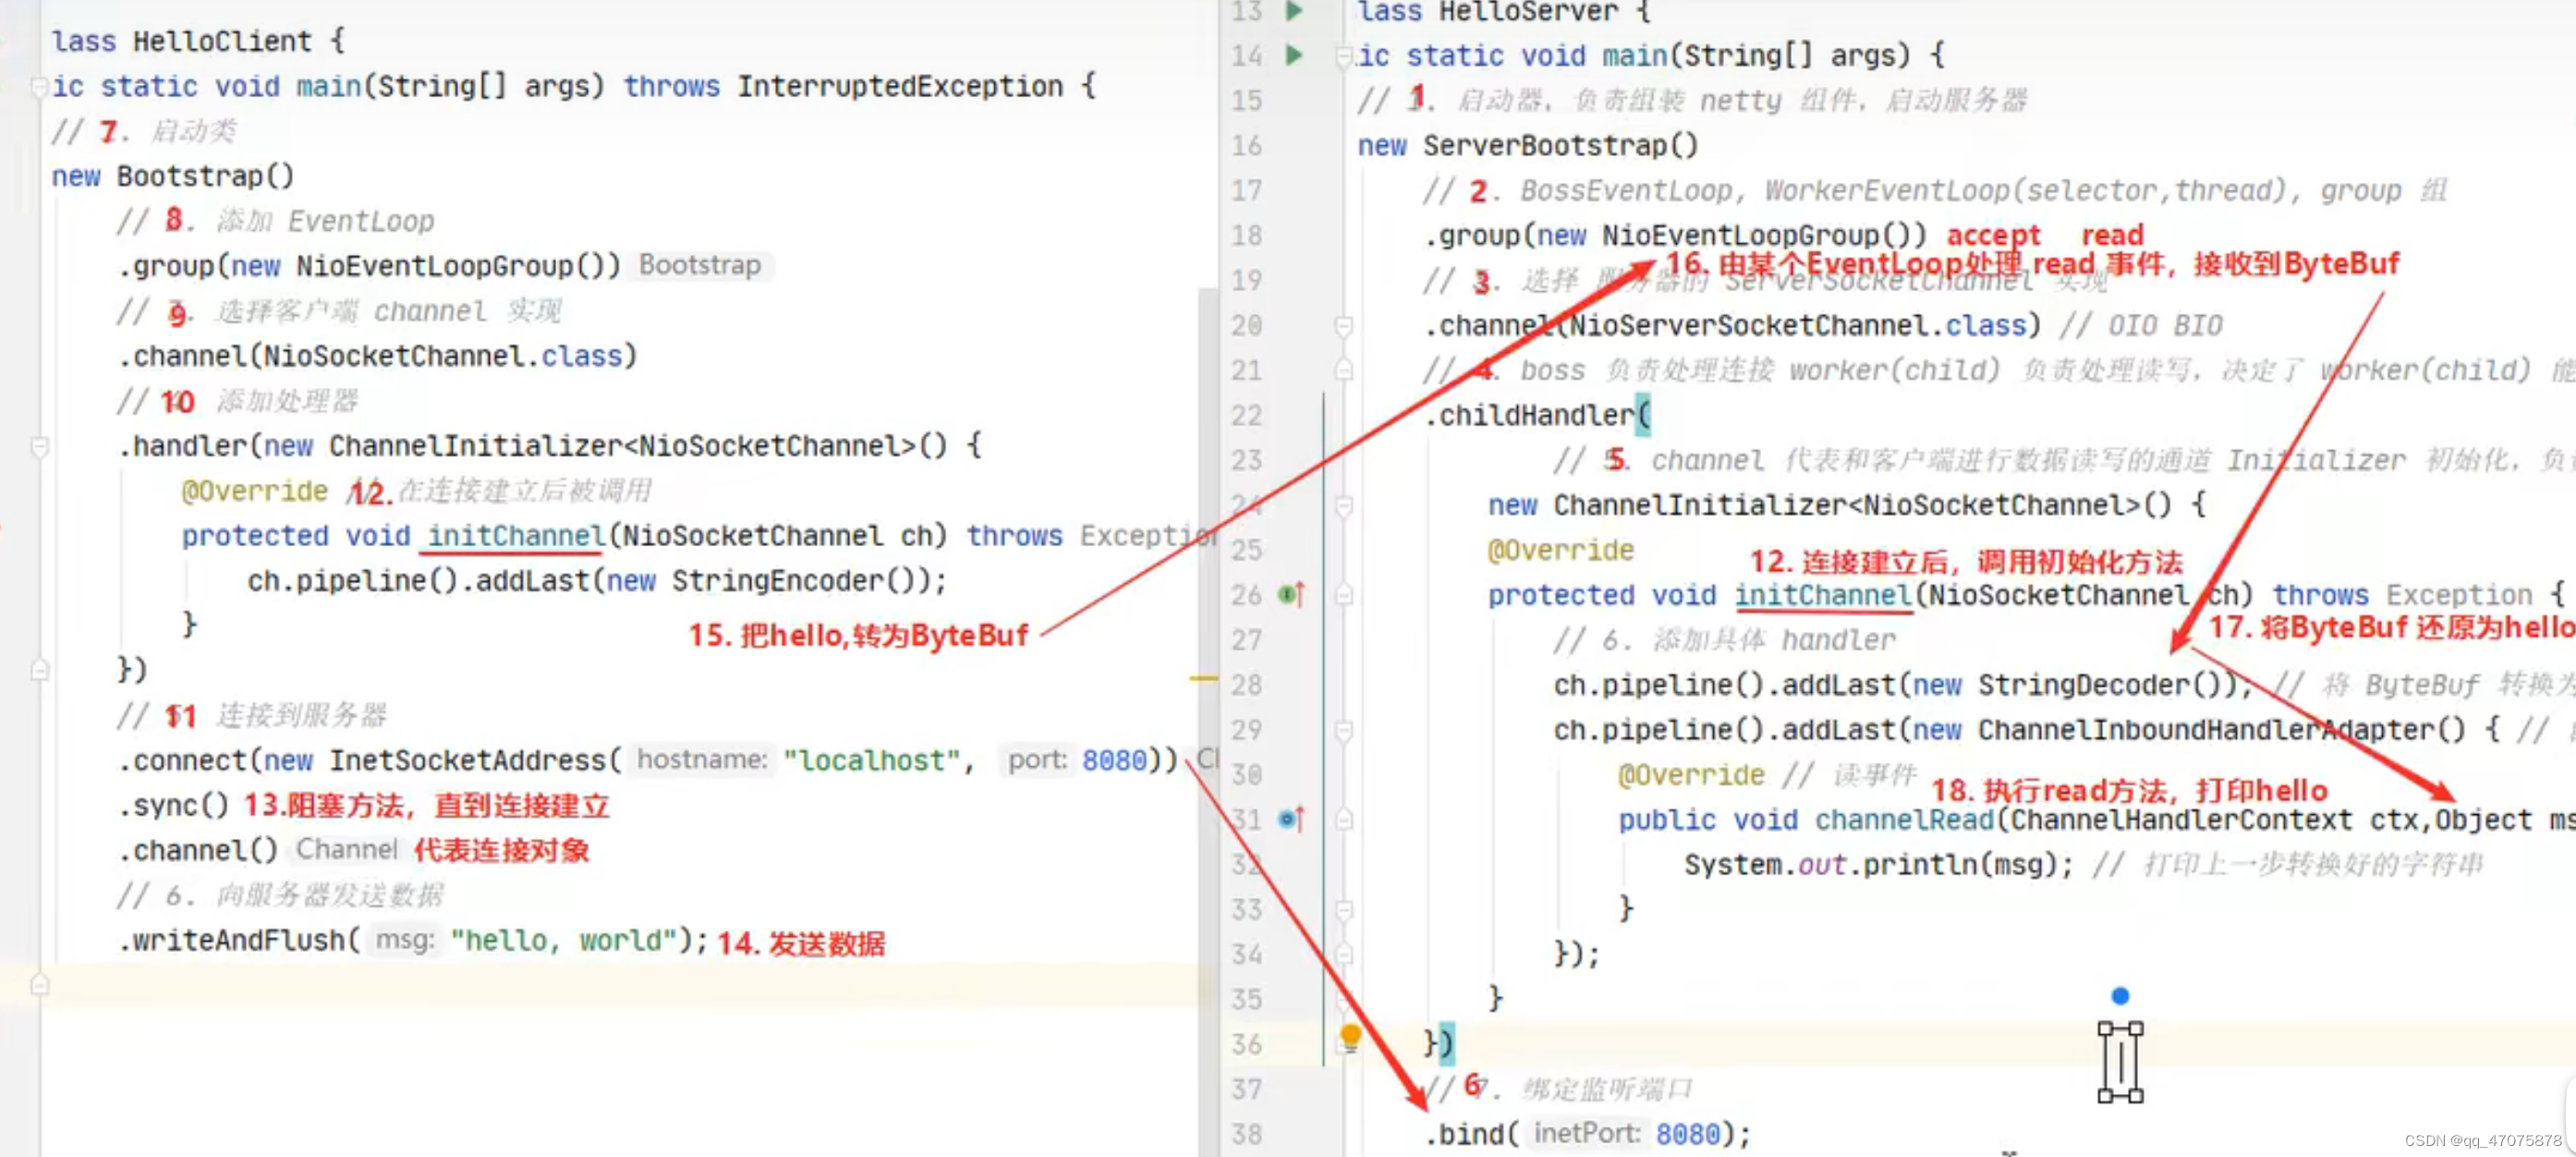Screen dimensions: 2576x1157
Task: Click InetSocketAddress( in connect call
Action: coord(475,761)
